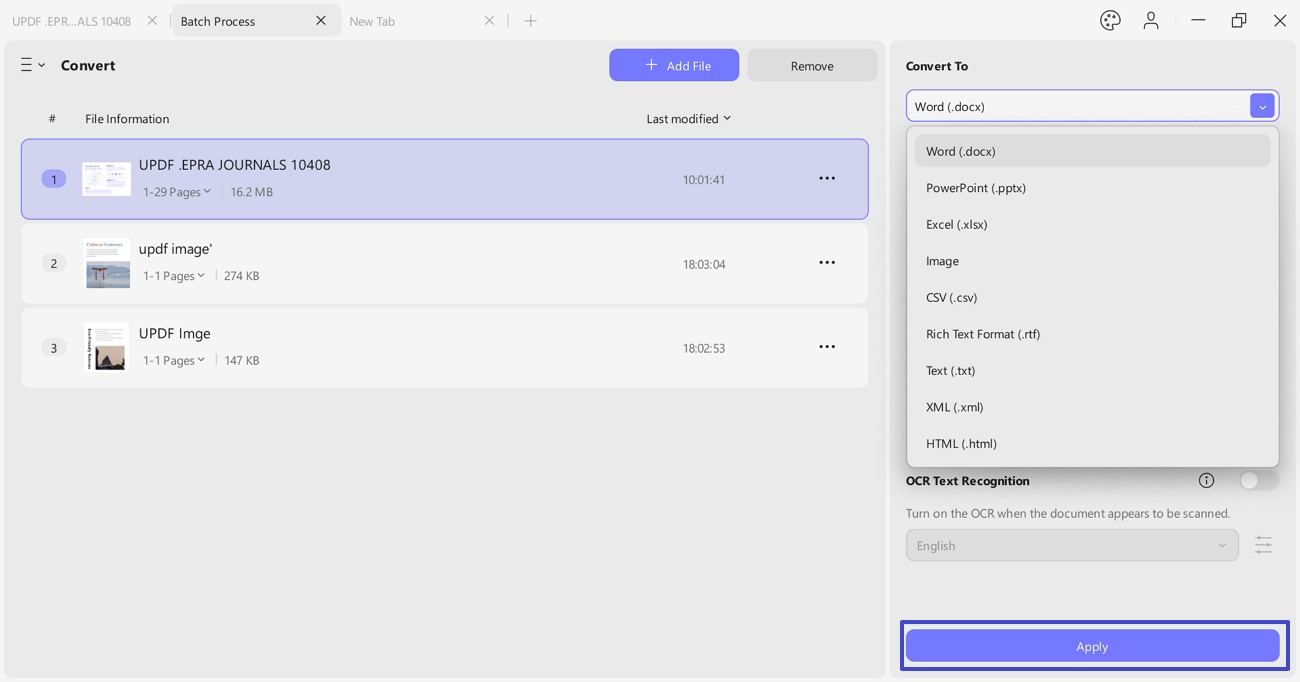Image resolution: width=1300 pixels, height=682 pixels.
Task: Open the new tab plus icon
Action: coord(531,21)
